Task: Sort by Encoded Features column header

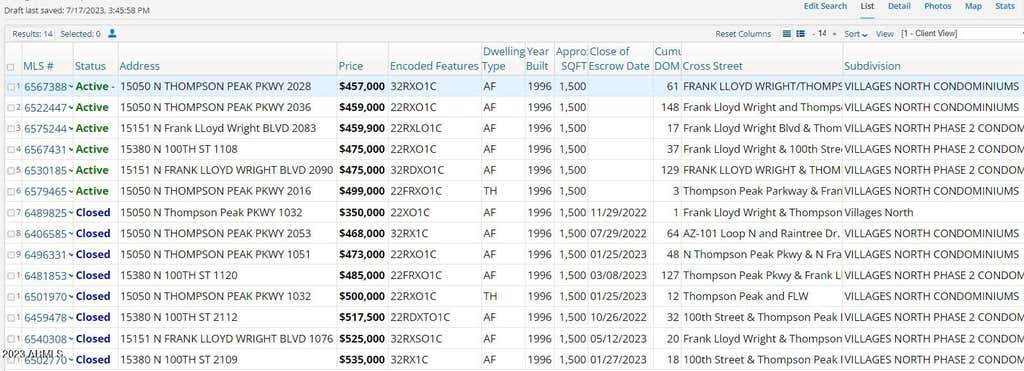Action: click(434, 66)
